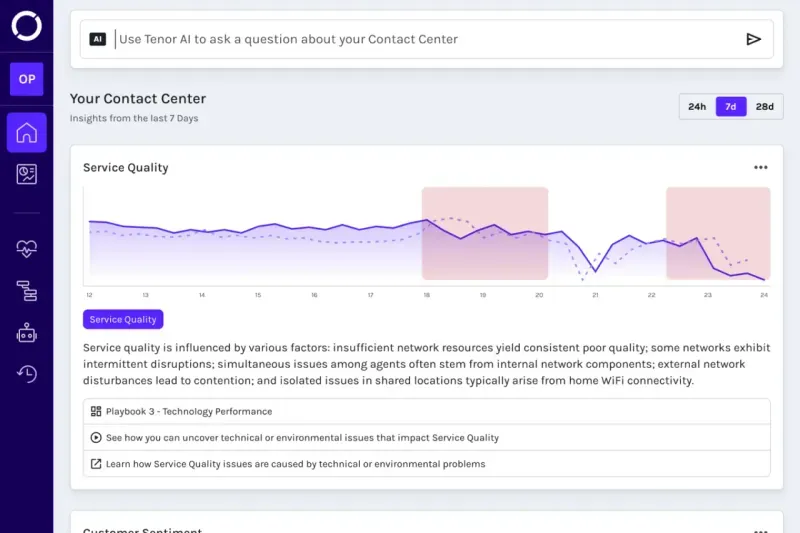Open the history clock sidebar icon
Viewport: 800px width, 533px height.
click(26, 374)
